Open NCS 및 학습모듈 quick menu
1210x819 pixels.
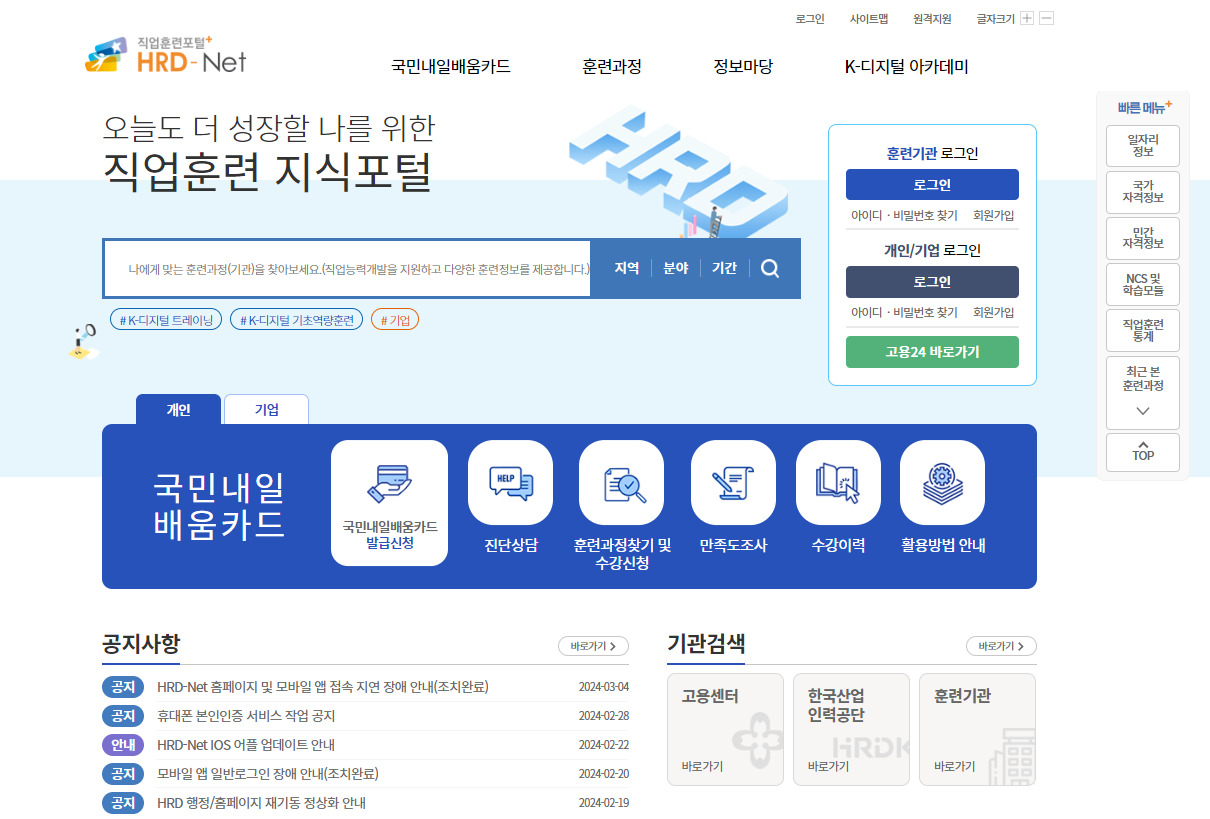click(x=1143, y=284)
